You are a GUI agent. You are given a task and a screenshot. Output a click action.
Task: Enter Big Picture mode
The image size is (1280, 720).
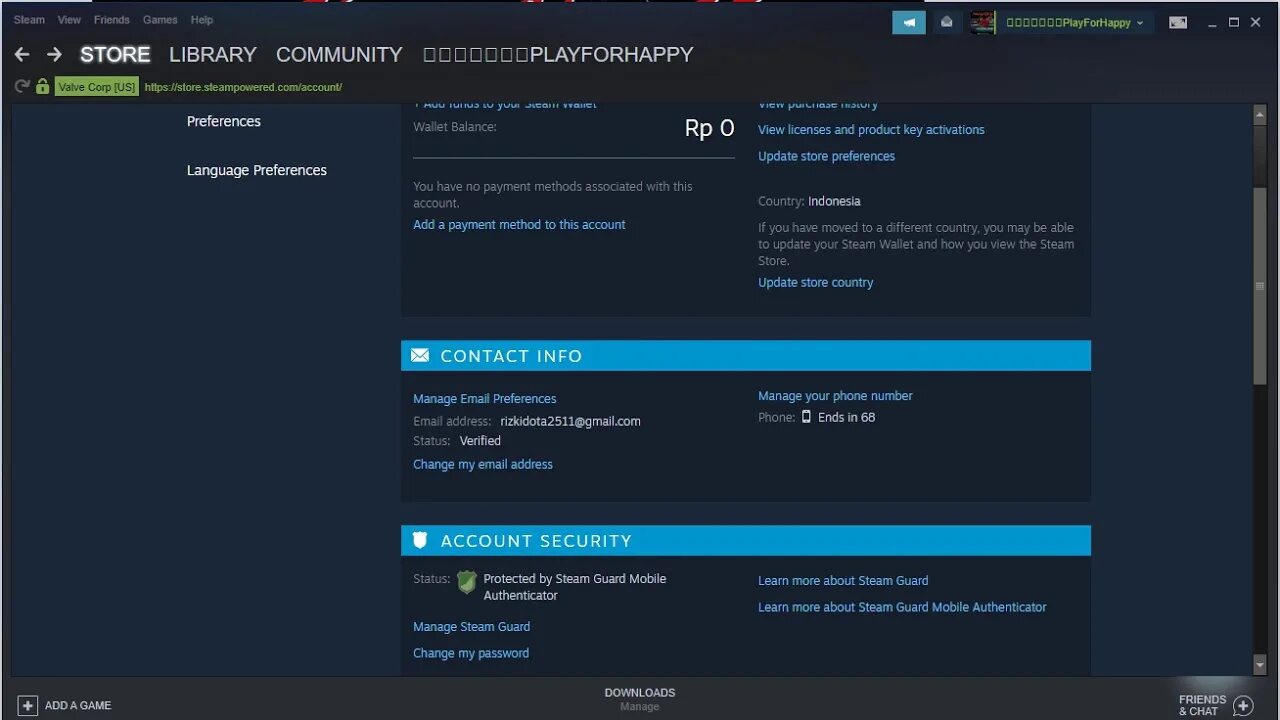coord(1178,21)
